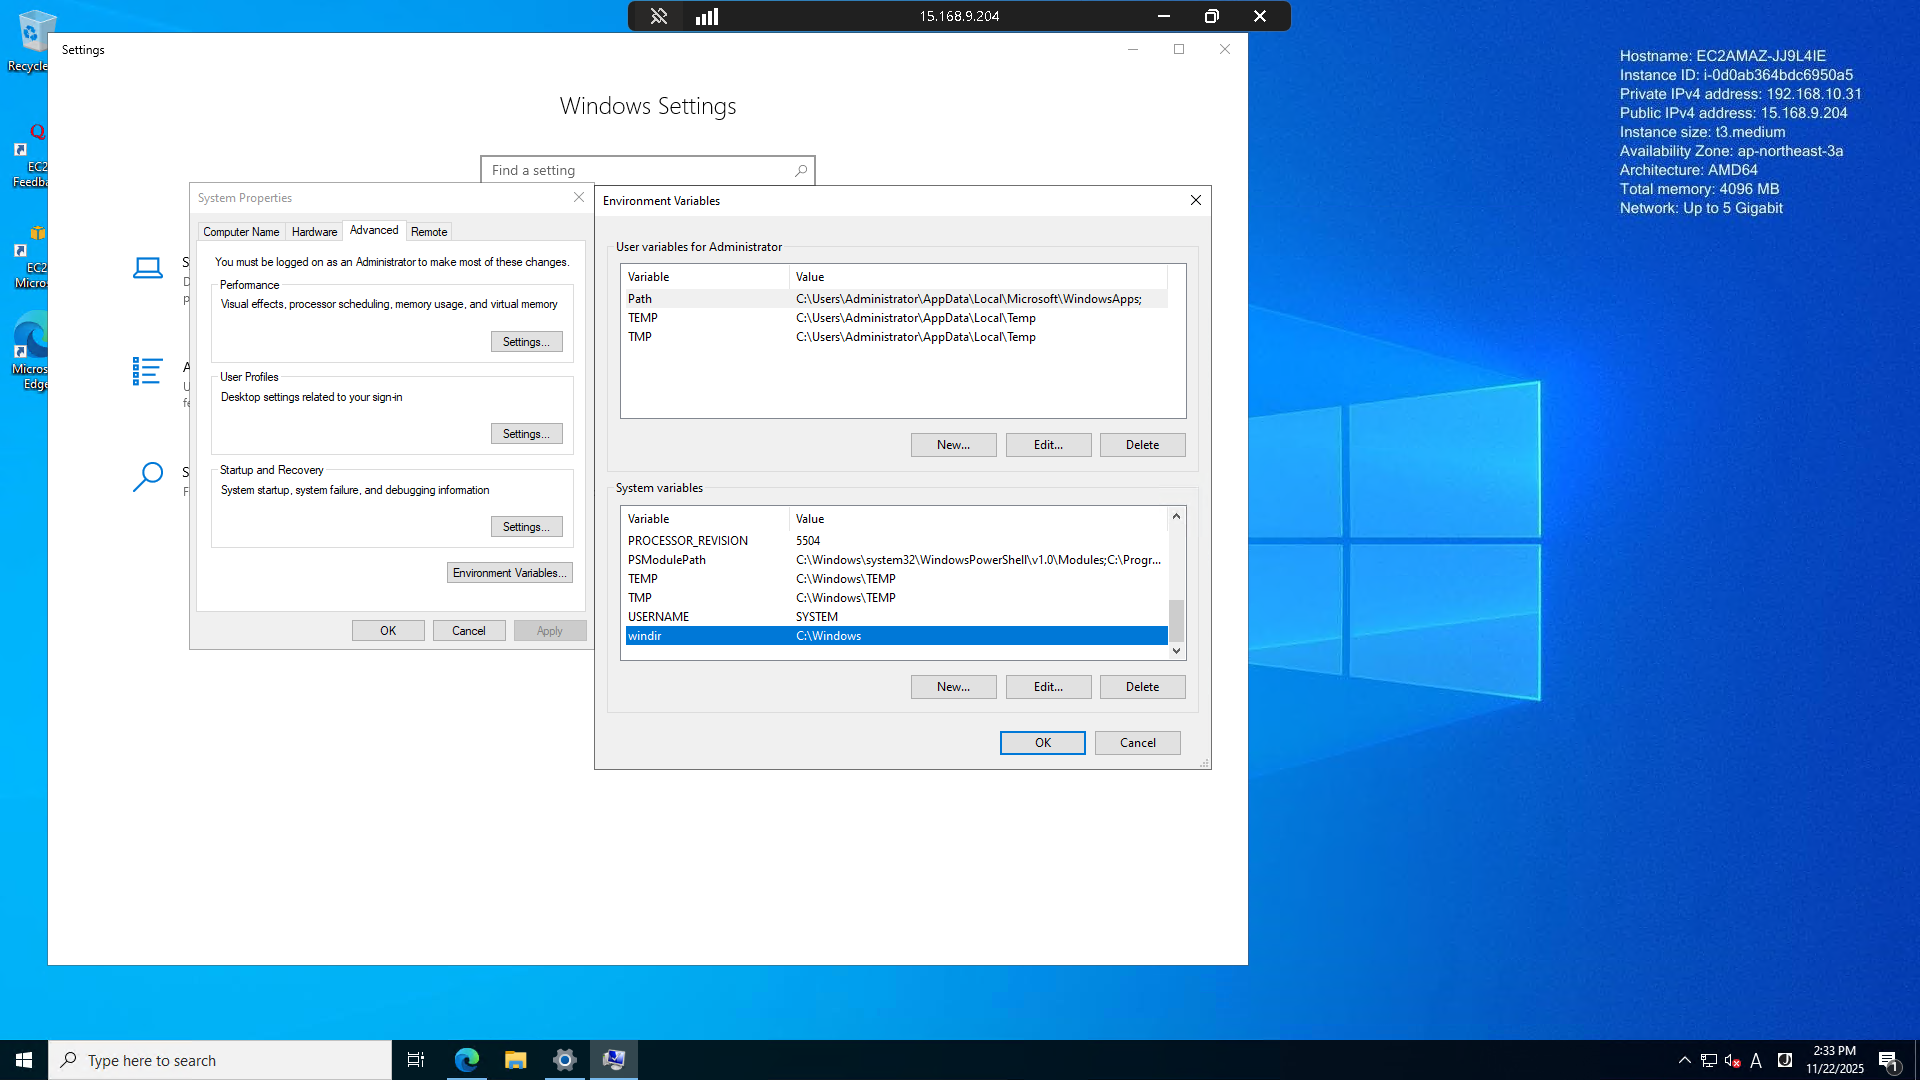The height and width of the screenshot is (1080, 1920).
Task: Click Edit under user variables
Action: (1048, 445)
